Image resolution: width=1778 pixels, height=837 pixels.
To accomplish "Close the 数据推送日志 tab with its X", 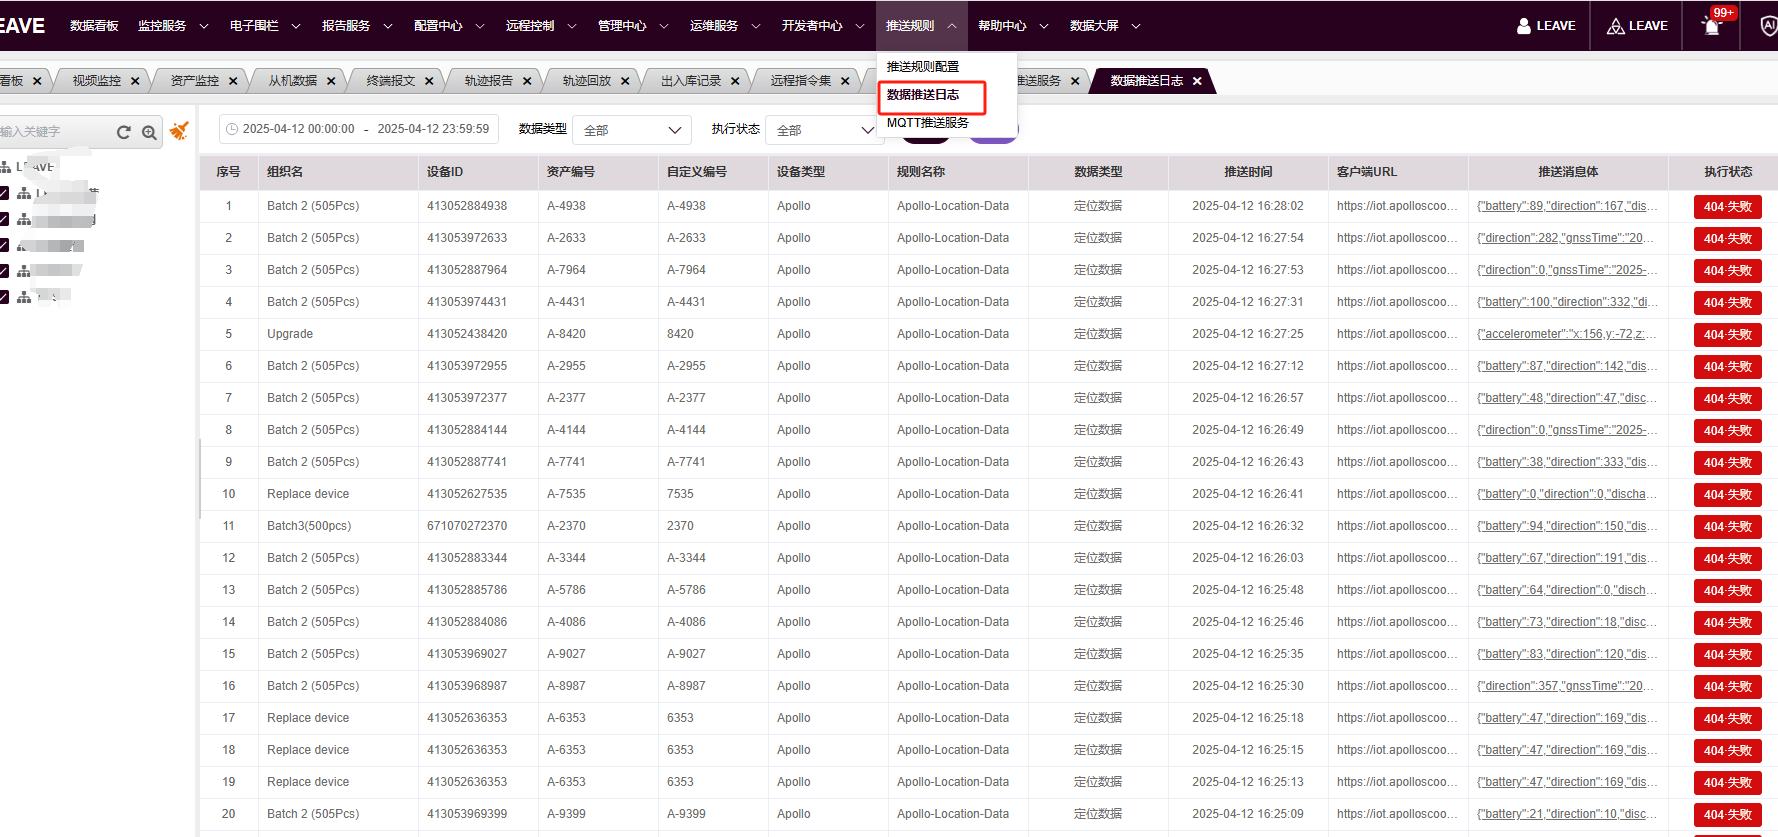I will 1197,81.
